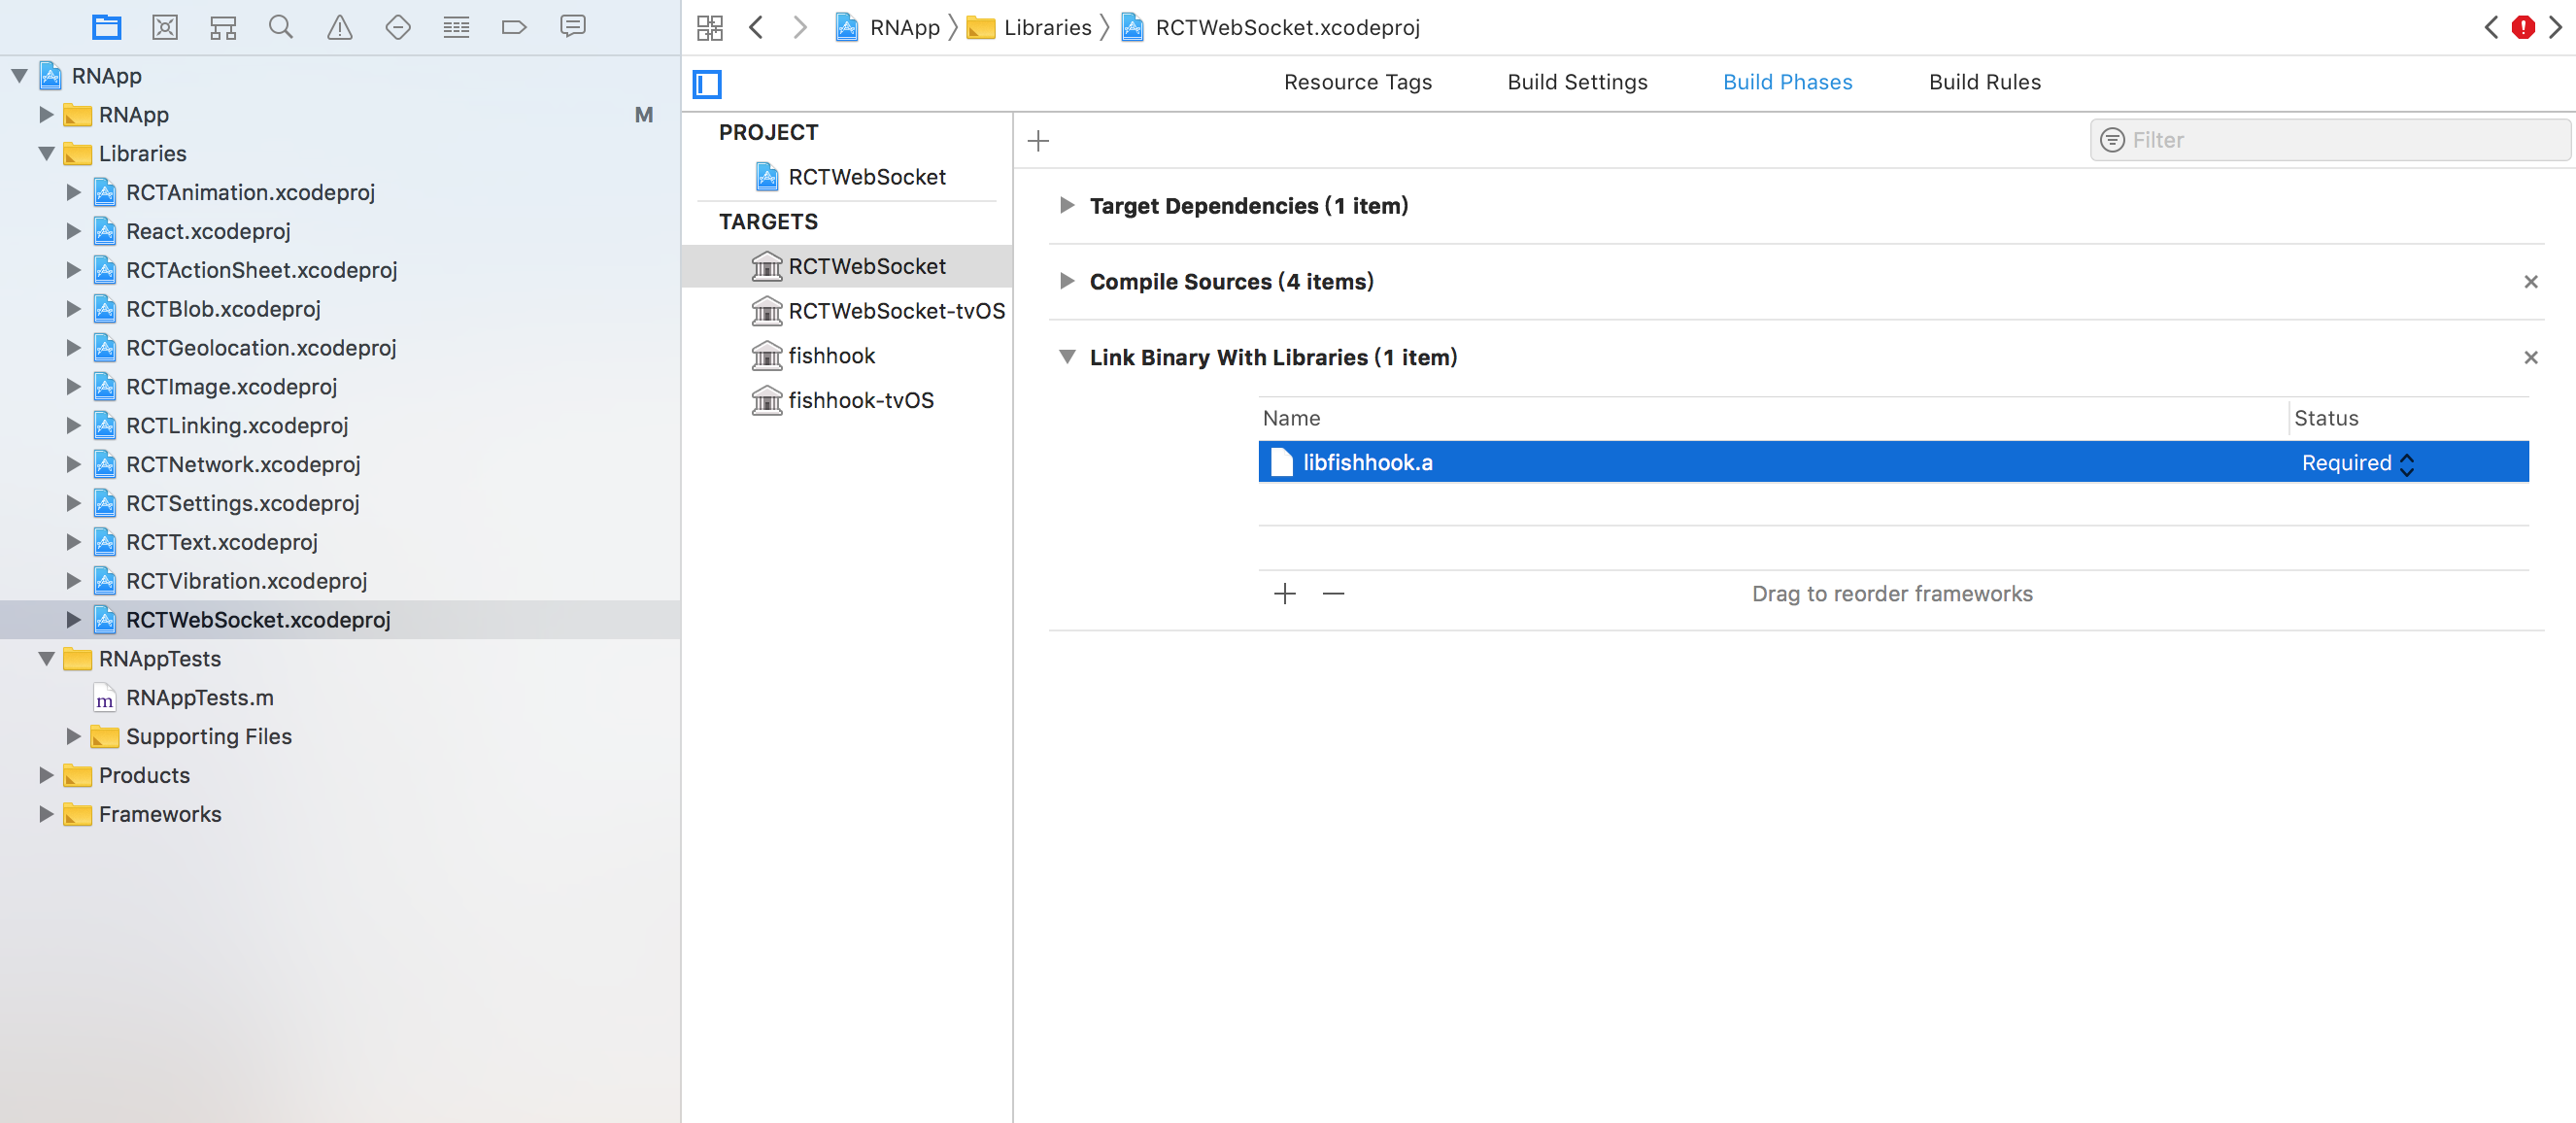Open the Find navigator magnifier icon
2576x1123 pixels.
pos(281,27)
